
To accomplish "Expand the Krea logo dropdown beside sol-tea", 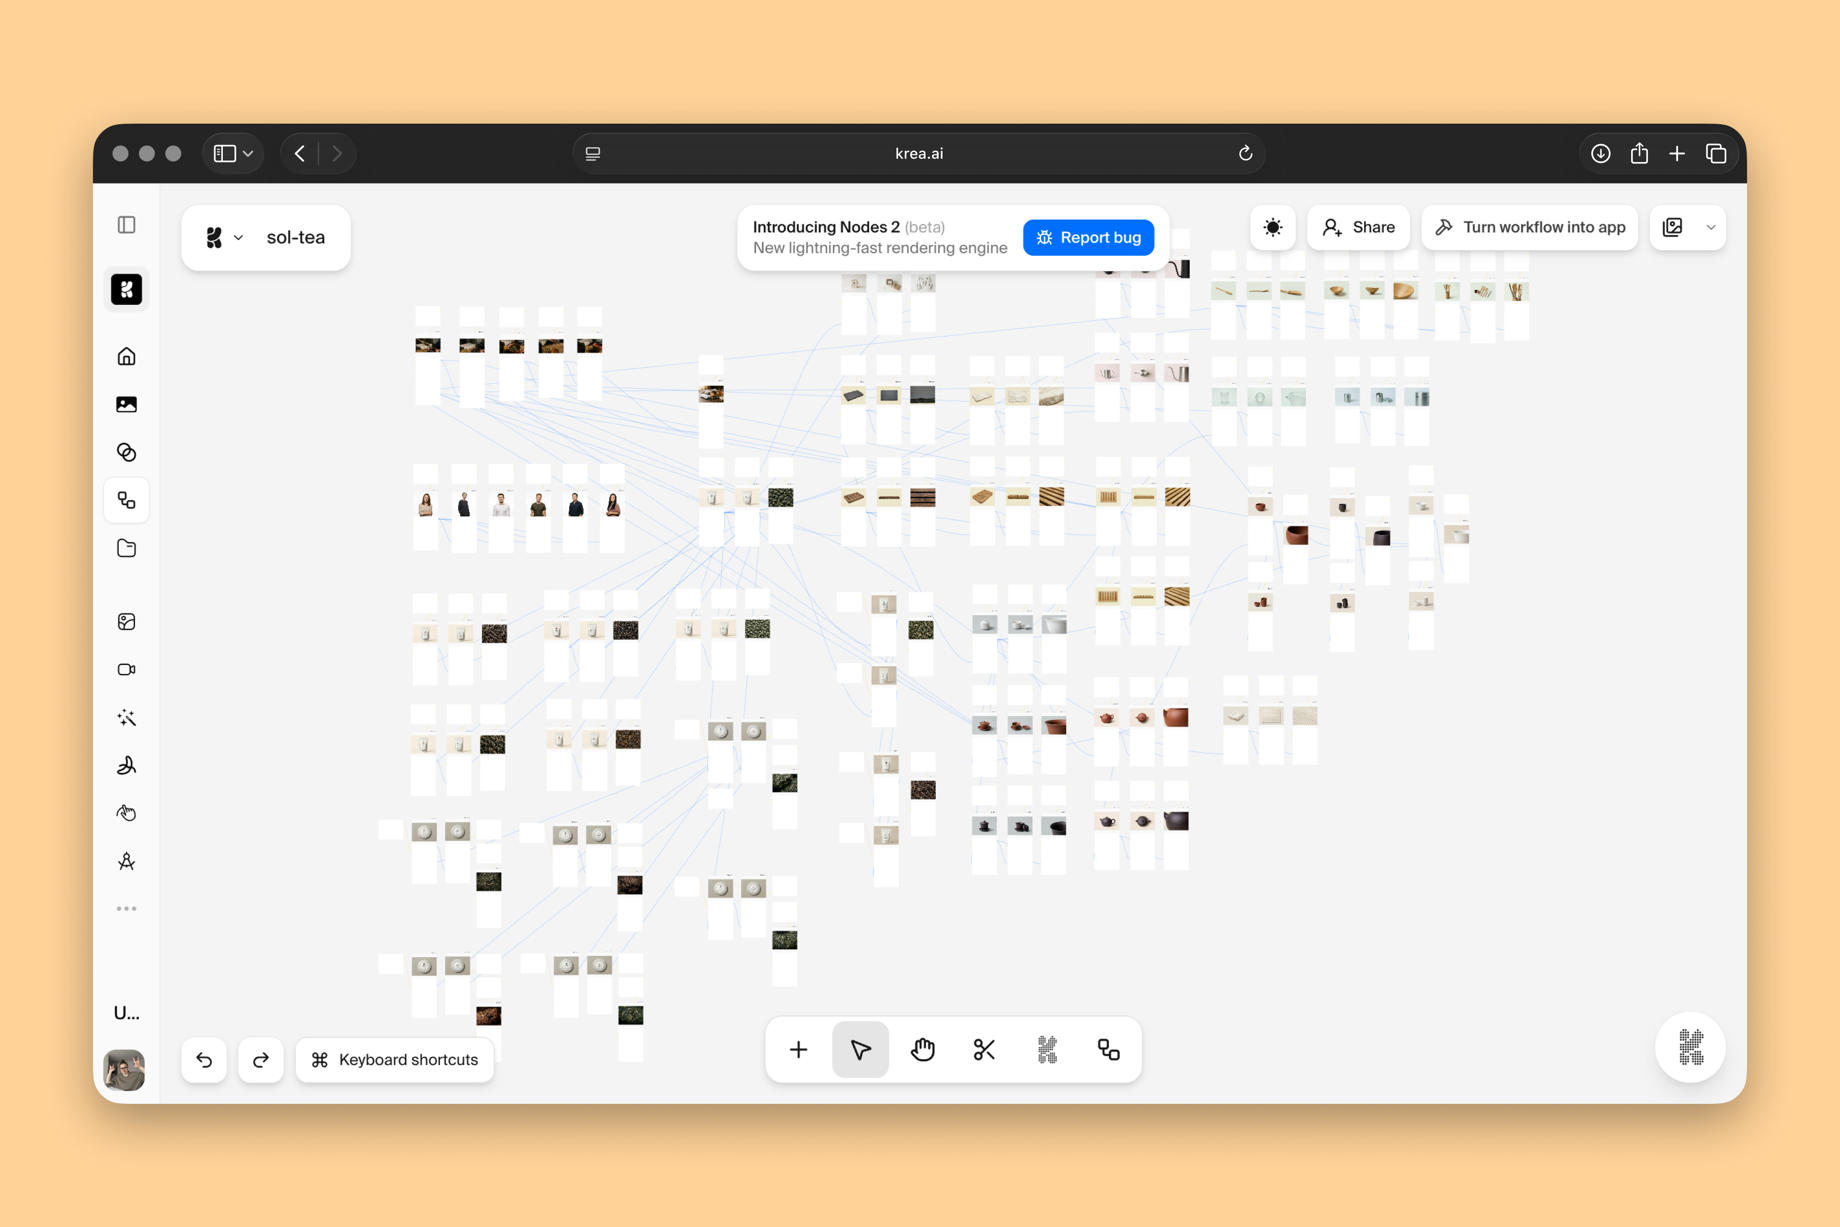I will click(x=224, y=237).
